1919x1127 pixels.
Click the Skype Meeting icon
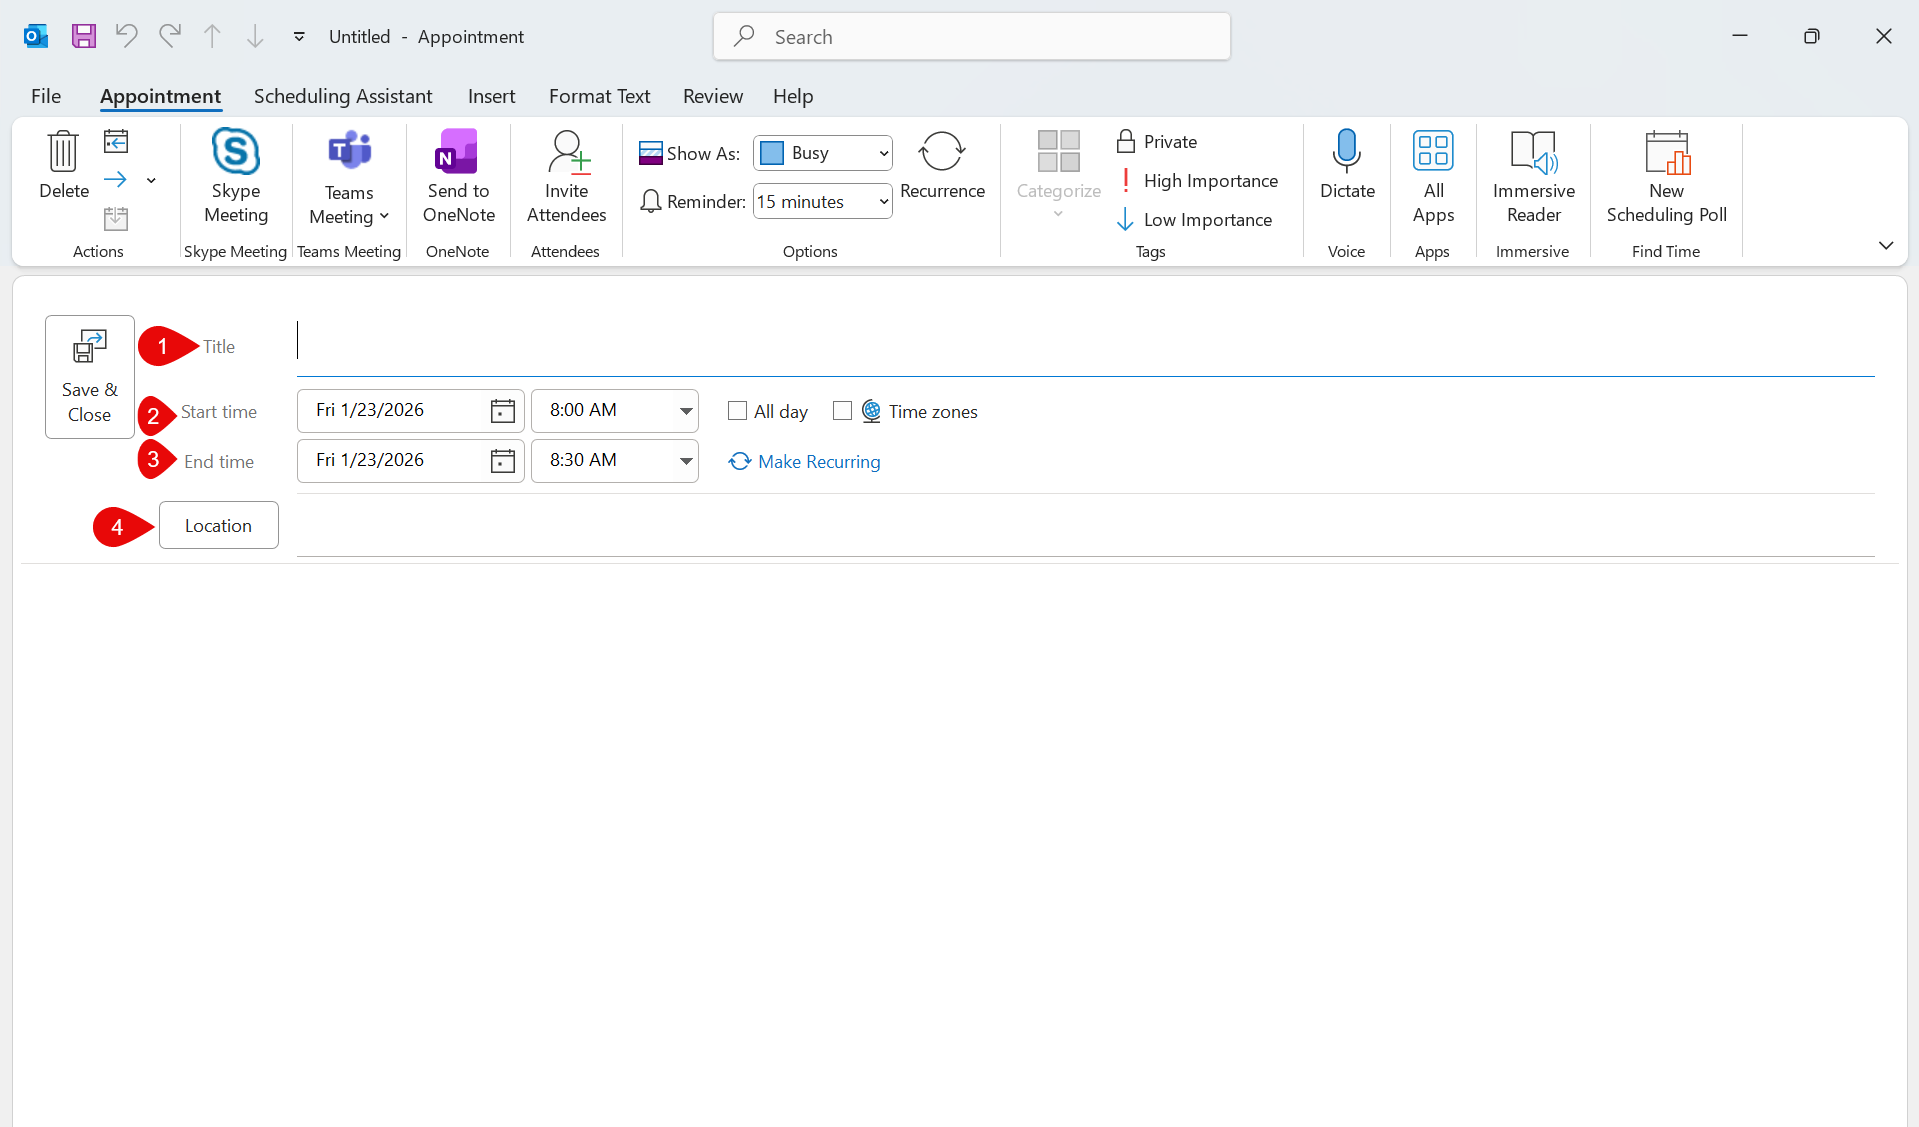(236, 153)
